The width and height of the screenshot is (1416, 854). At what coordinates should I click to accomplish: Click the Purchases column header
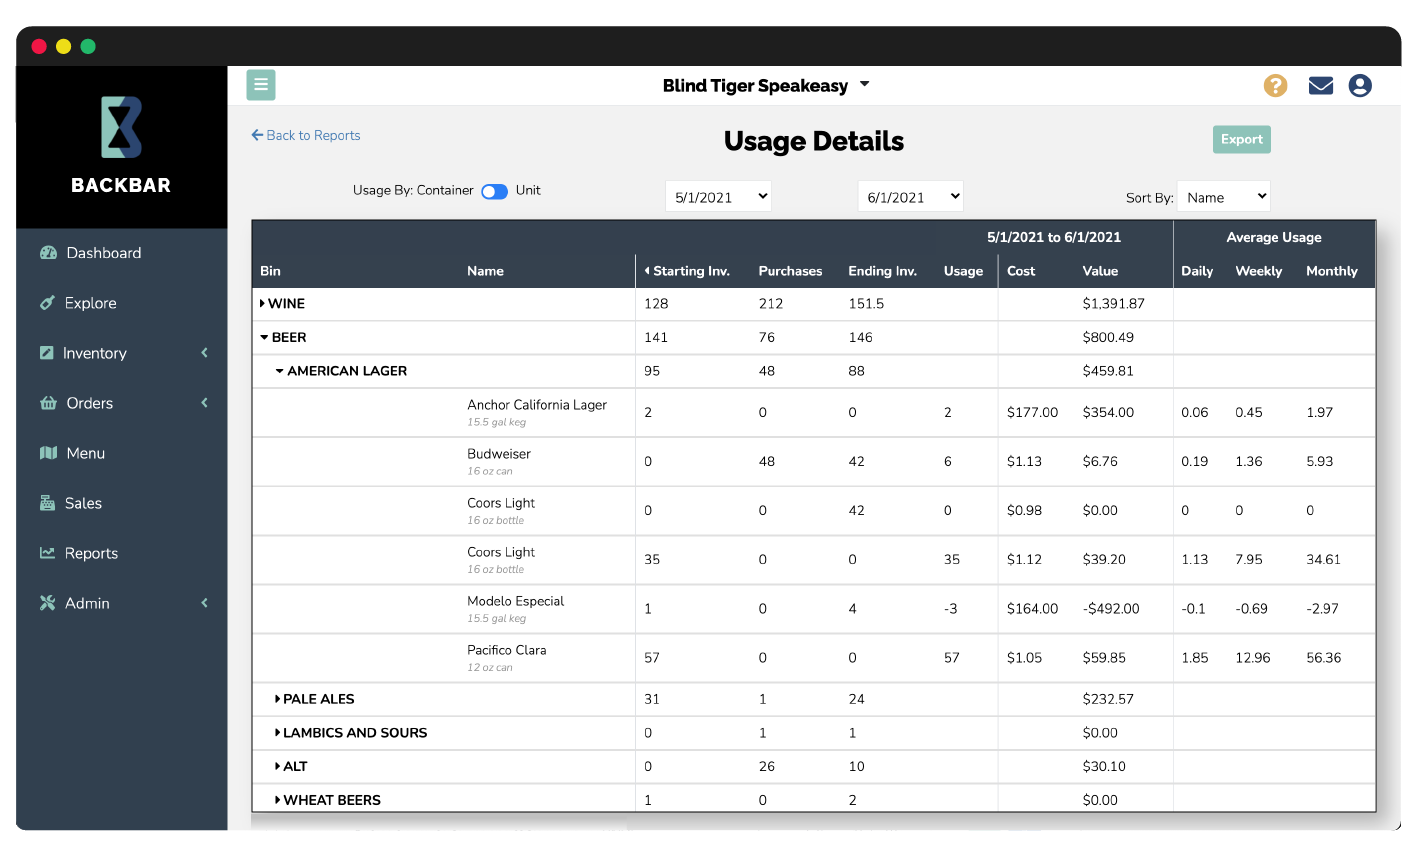pyautogui.click(x=790, y=271)
